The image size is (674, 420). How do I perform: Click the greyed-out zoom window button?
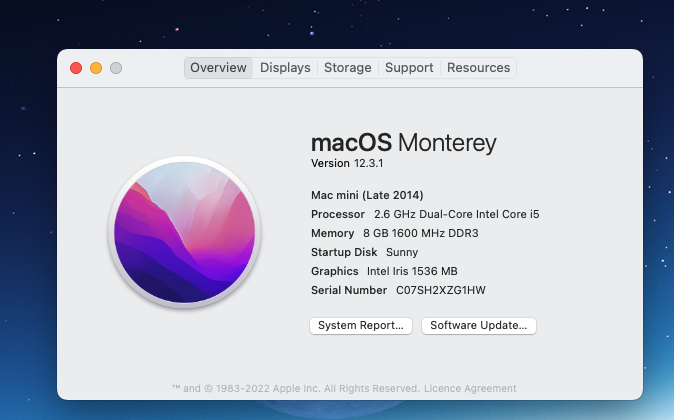pos(116,68)
